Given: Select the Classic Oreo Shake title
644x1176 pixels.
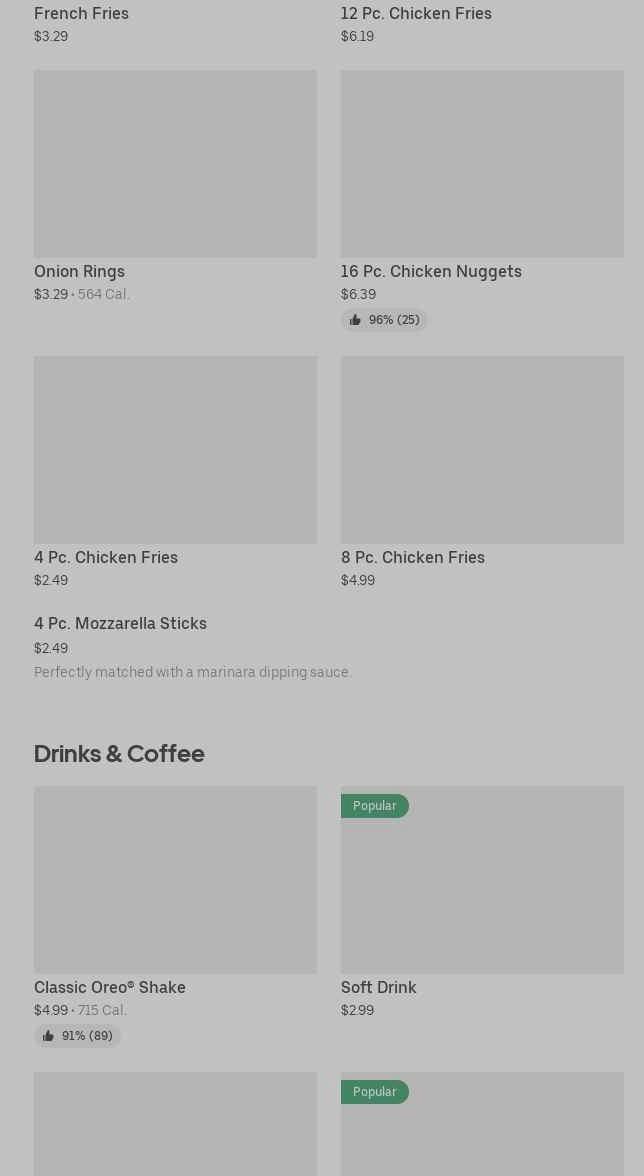Looking at the screenshot, I should [110, 987].
